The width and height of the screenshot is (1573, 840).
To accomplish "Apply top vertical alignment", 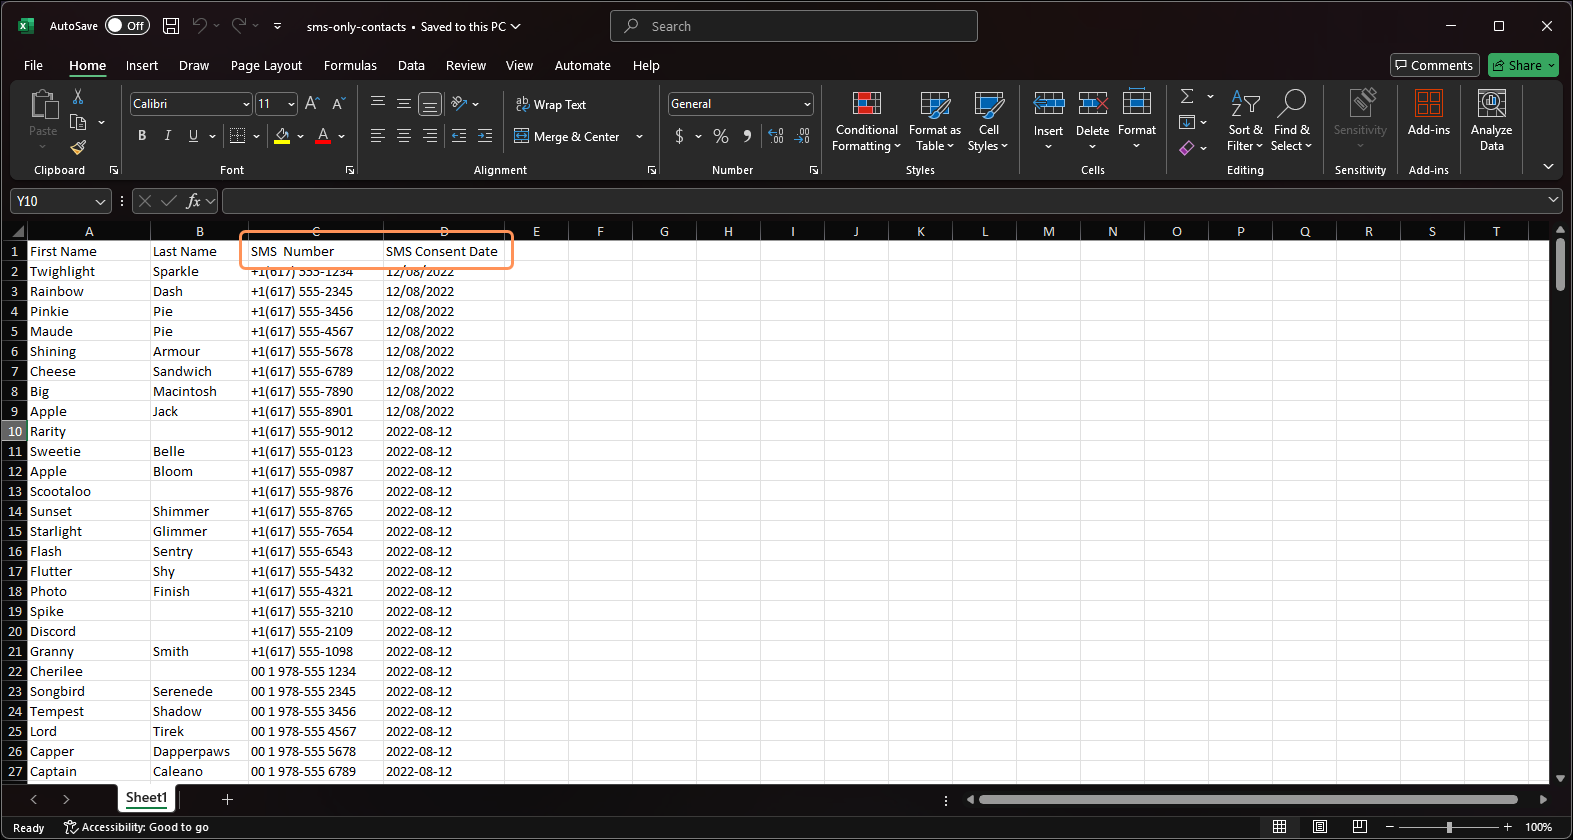I will coord(377,103).
